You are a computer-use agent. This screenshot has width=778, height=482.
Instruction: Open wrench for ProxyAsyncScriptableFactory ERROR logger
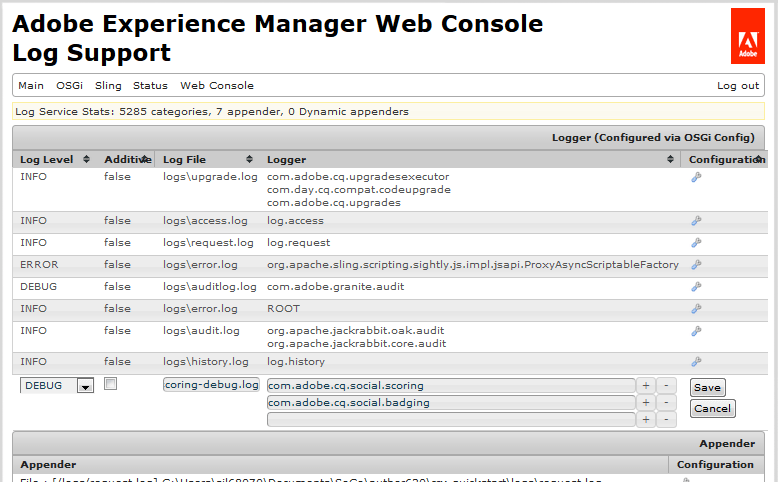(696, 265)
